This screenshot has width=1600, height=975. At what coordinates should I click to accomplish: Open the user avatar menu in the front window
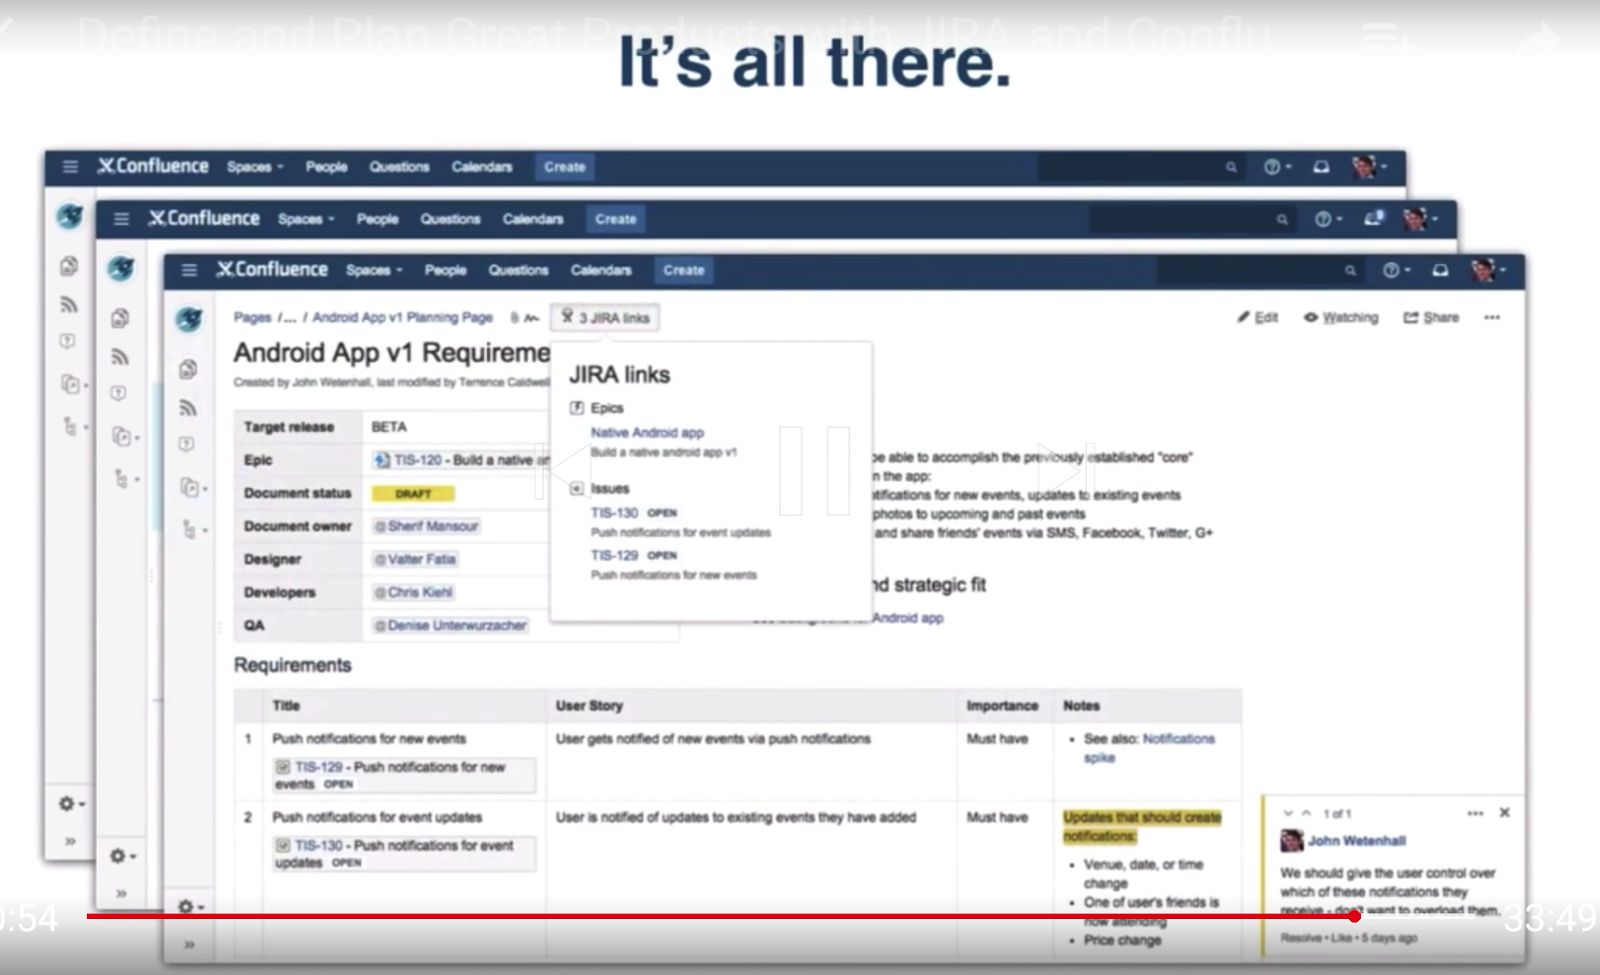(1488, 270)
